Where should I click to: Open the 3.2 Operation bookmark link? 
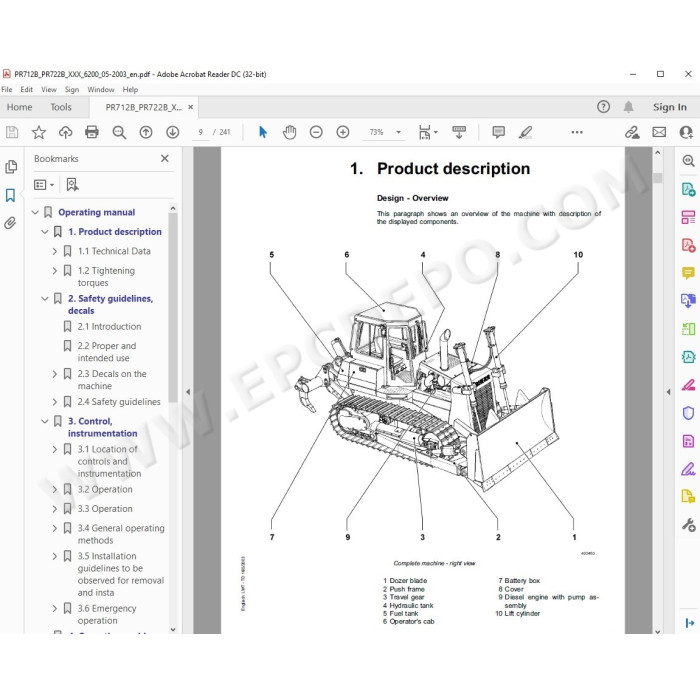pos(105,489)
